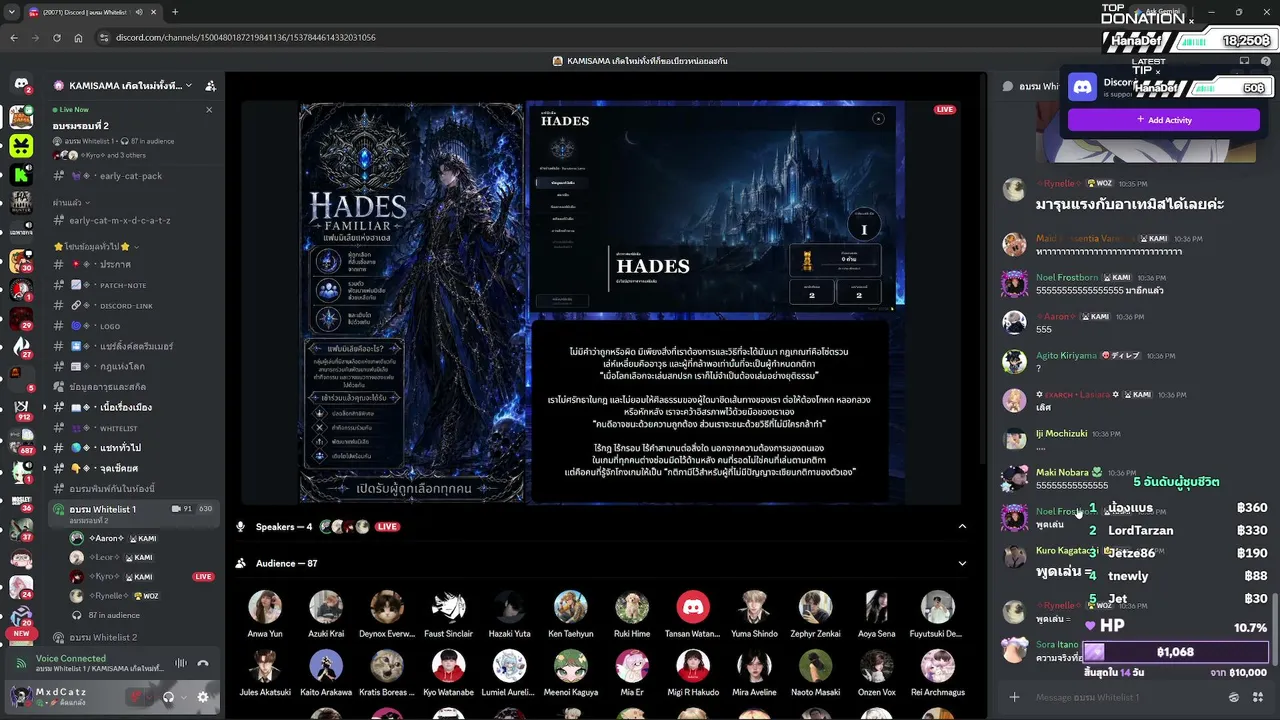Click the Voice Connected status text
Screen dimensions: 1280x720
(71, 658)
